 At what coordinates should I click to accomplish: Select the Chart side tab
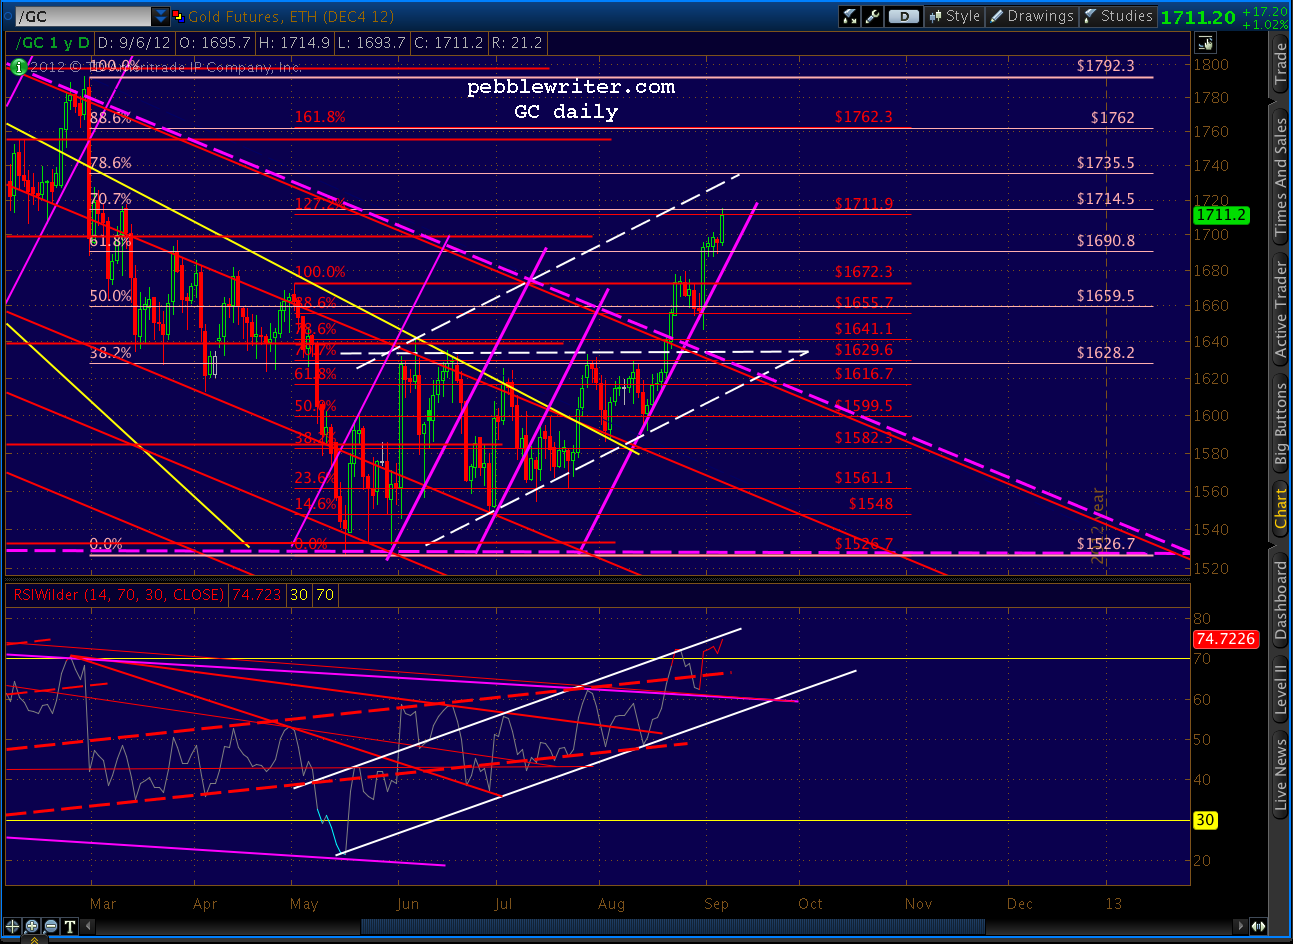[x=1281, y=509]
